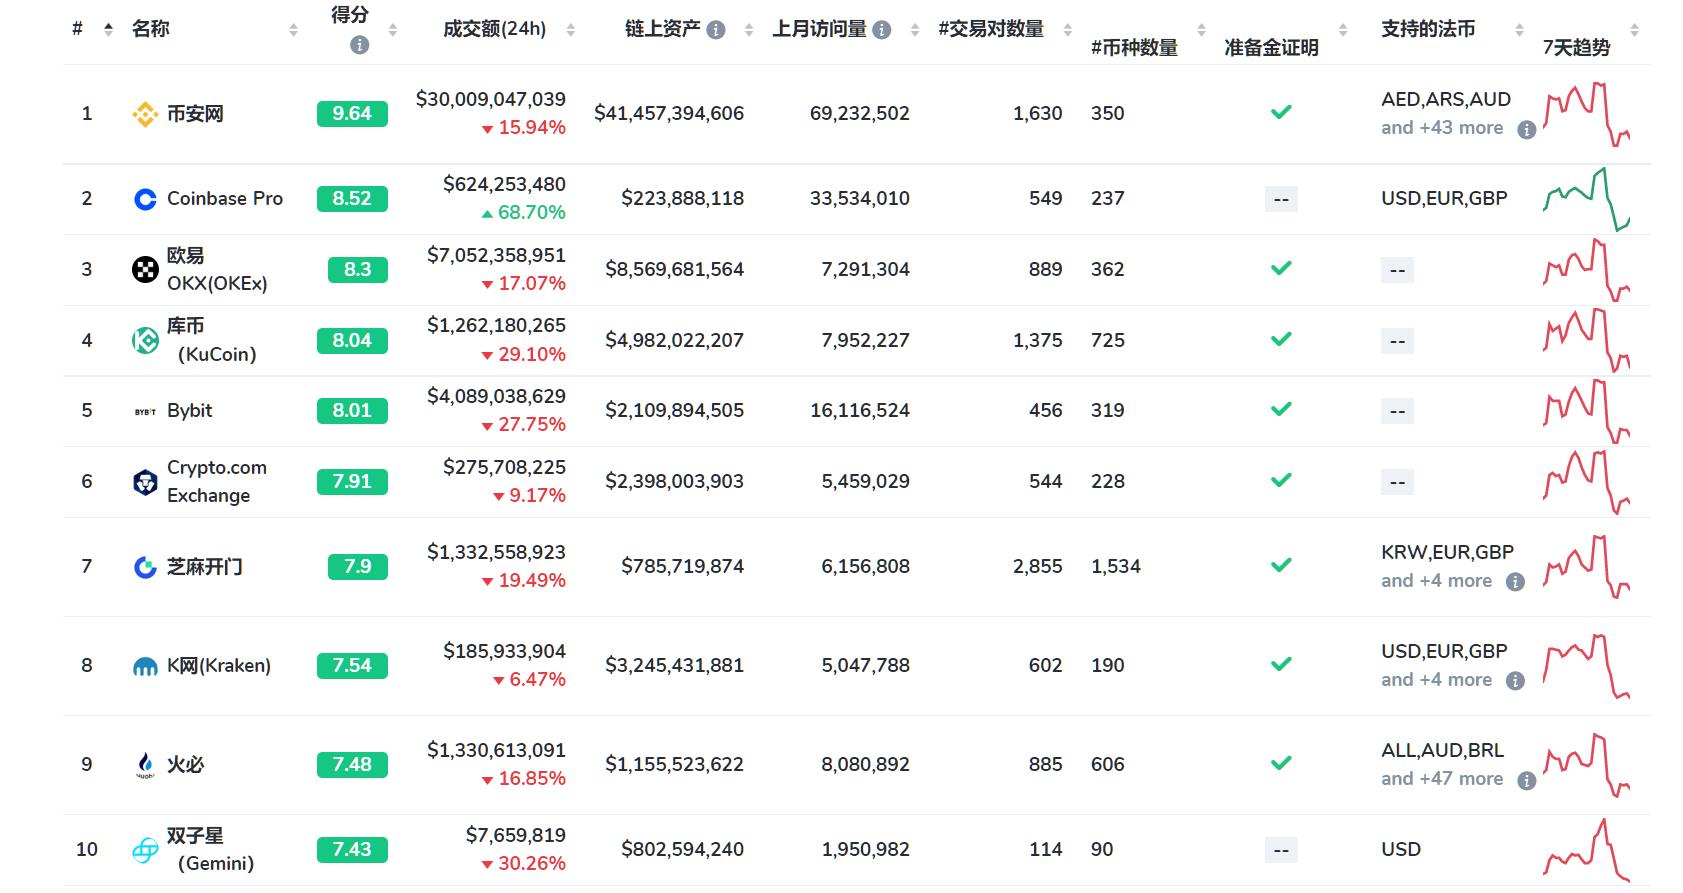The height and width of the screenshot is (893, 1683).
Task: Click info icon next to 火必's +47 more
Action: coord(1526,780)
